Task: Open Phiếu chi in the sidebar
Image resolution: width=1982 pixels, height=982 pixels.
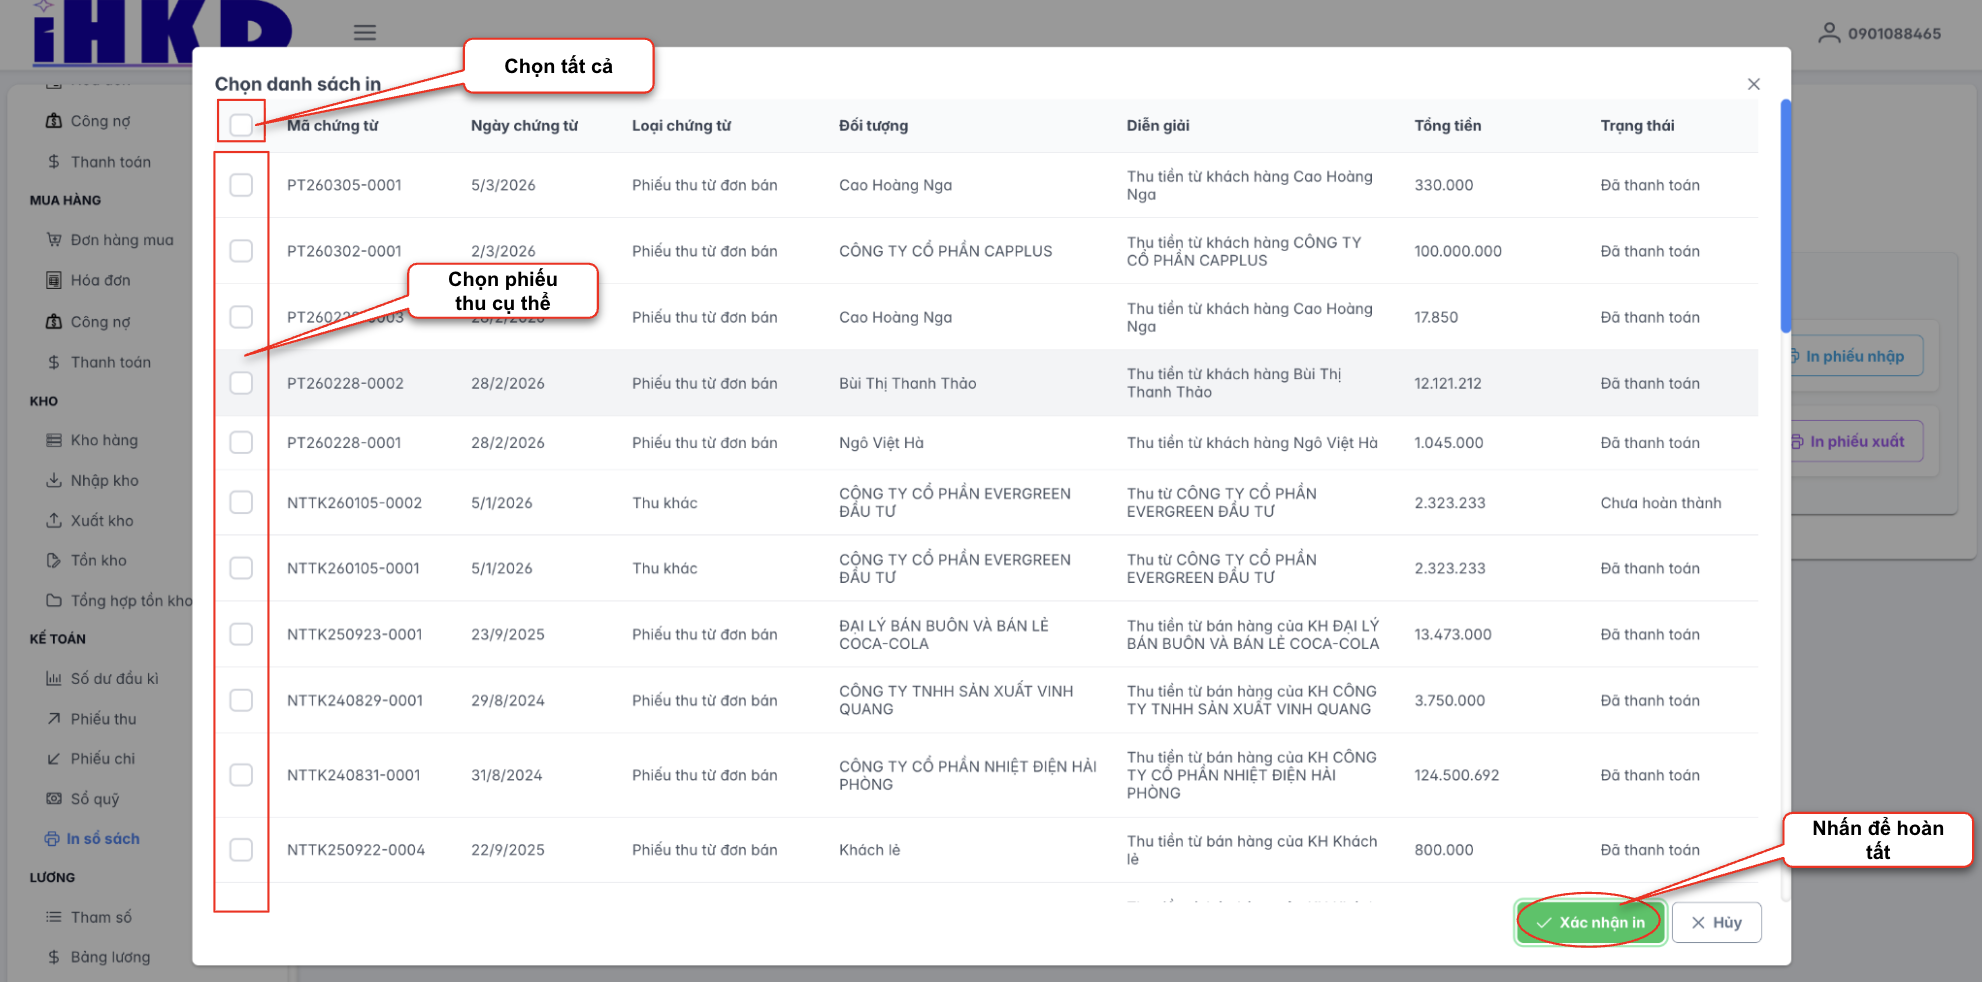Action: click(x=102, y=758)
